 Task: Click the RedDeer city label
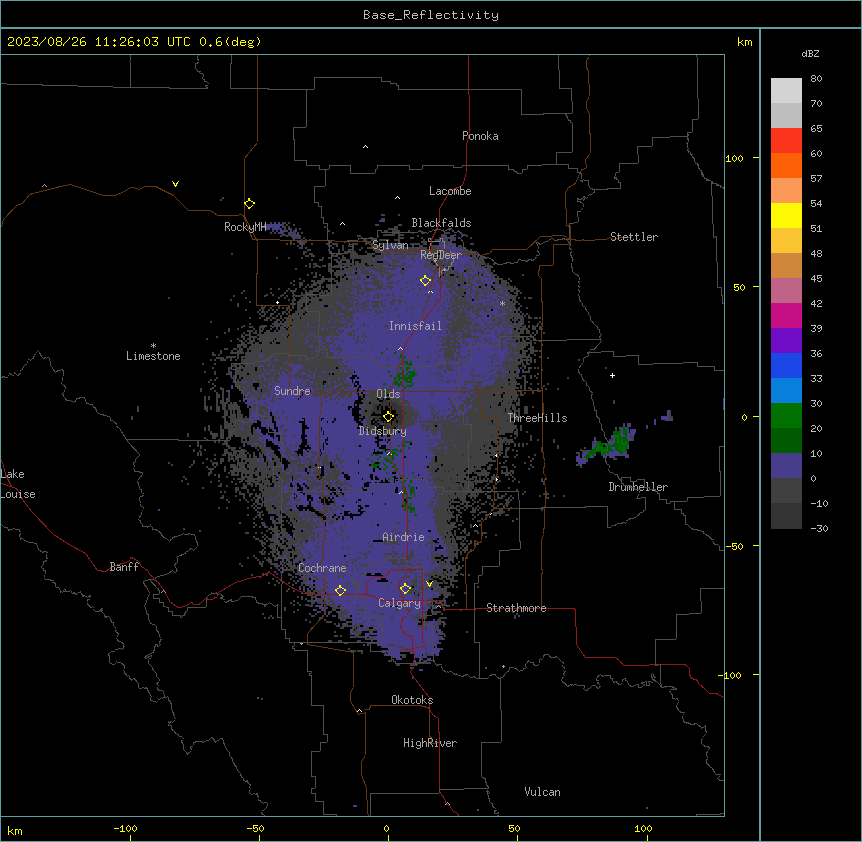coord(441,255)
